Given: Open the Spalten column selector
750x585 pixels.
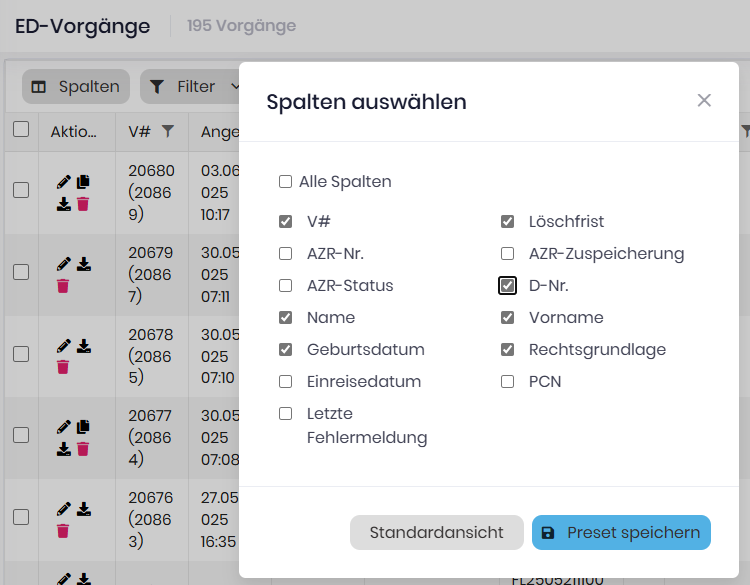Looking at the screenshot, I should click(x=76, y=87).
